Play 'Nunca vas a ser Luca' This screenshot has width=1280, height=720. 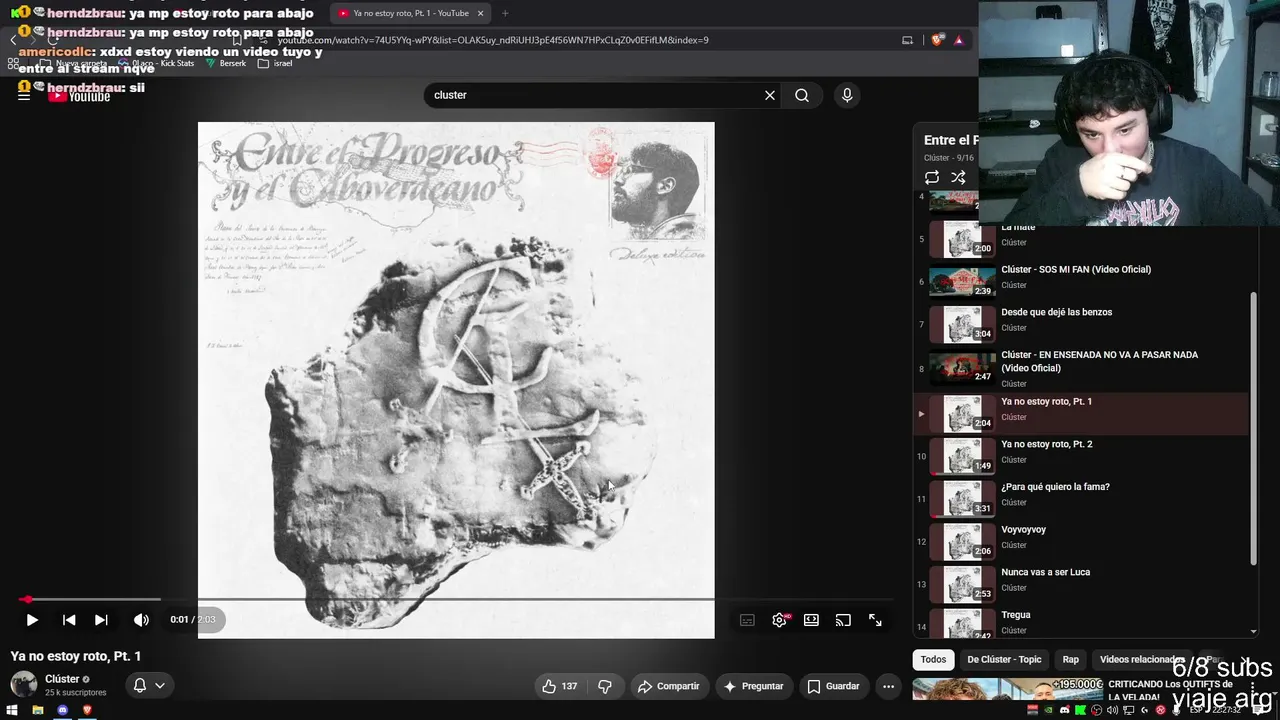coord(1045,572)
